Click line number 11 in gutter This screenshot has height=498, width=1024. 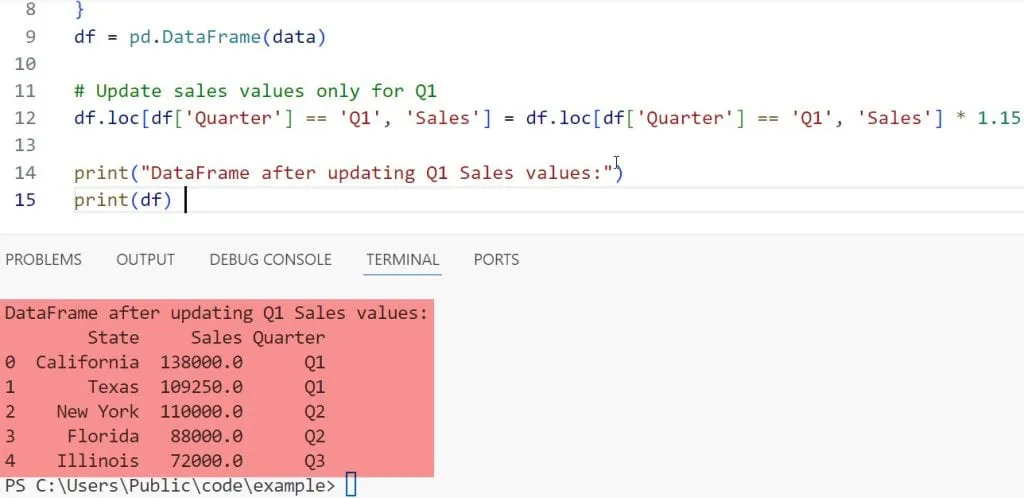[26, 91]
